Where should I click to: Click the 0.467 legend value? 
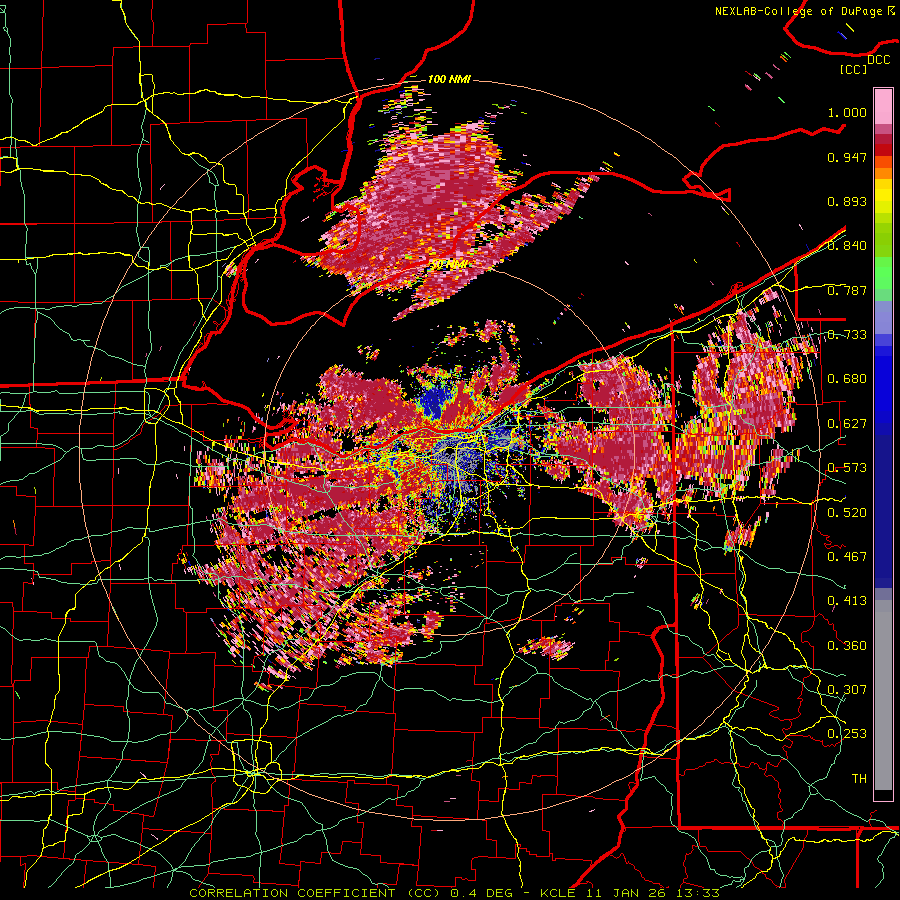click(x=847, y=557)
